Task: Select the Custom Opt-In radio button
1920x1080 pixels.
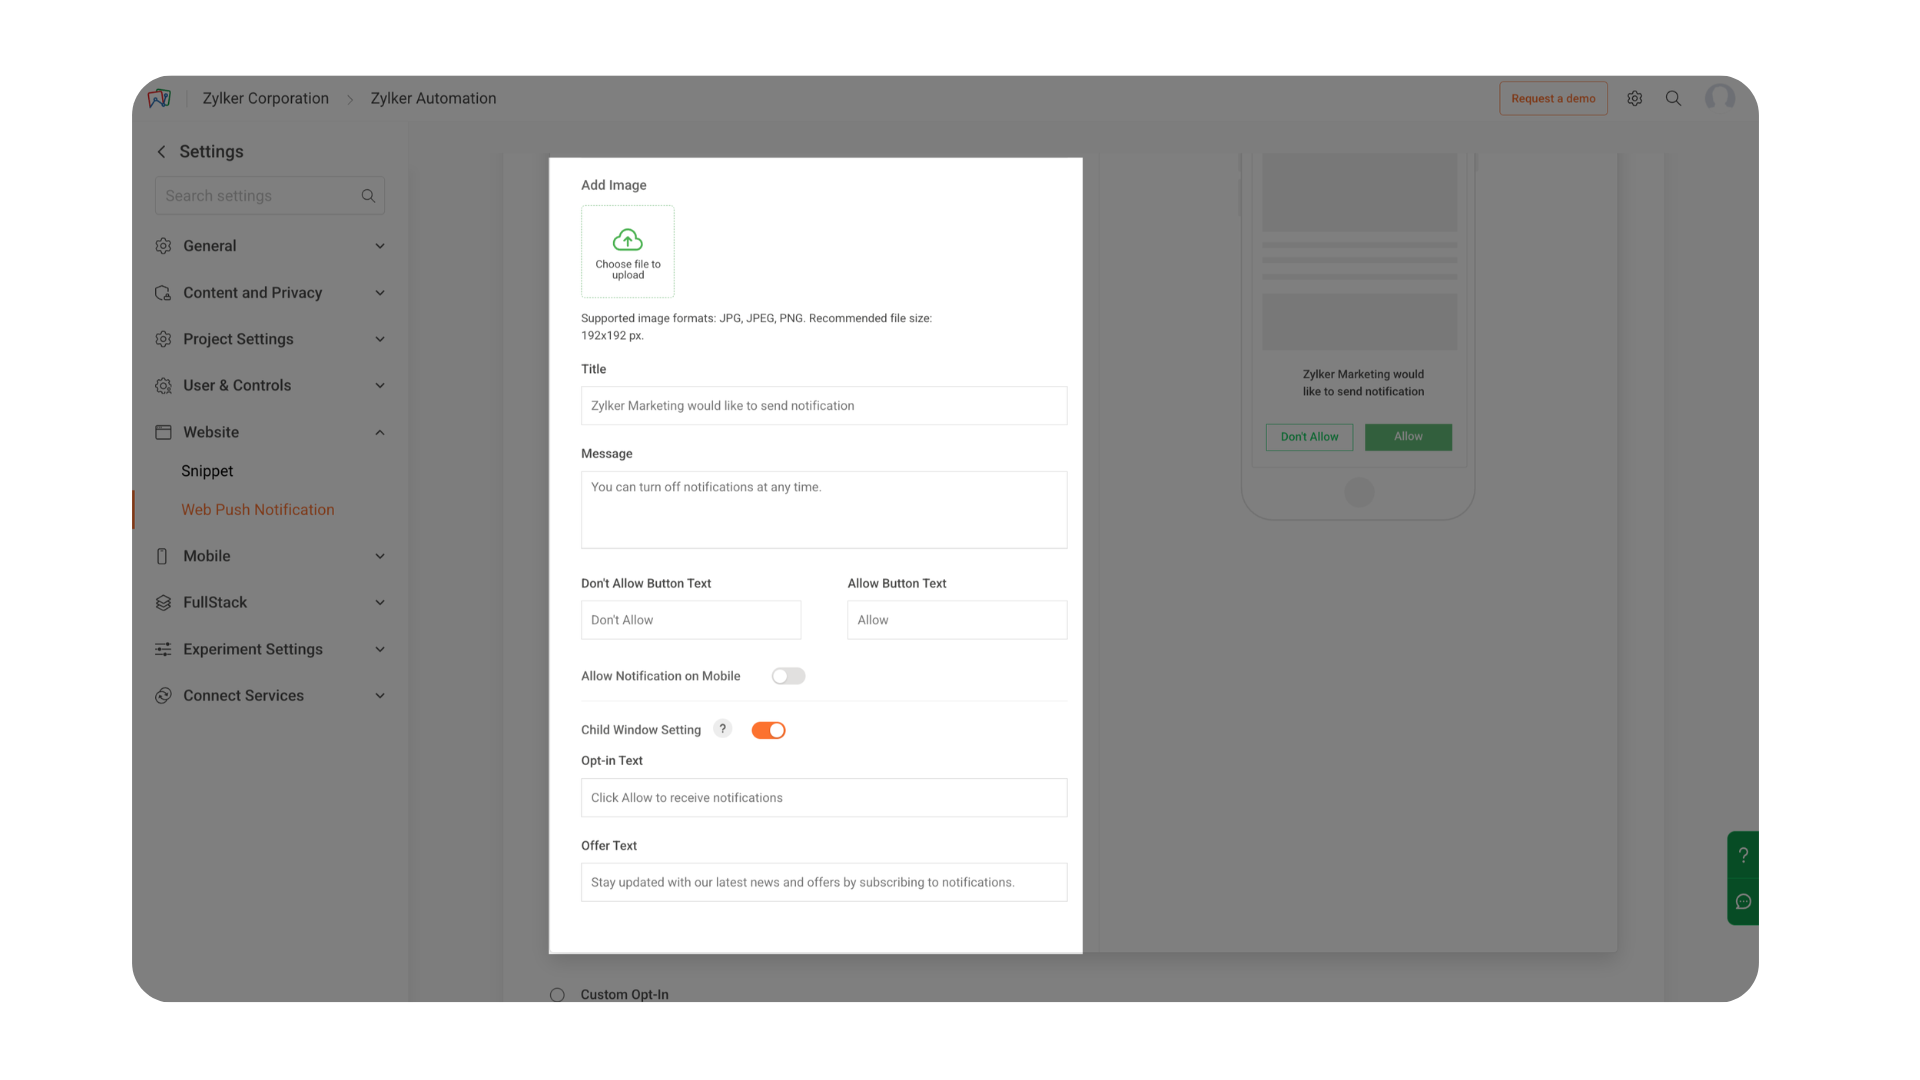Action: [x=557, y=994]
